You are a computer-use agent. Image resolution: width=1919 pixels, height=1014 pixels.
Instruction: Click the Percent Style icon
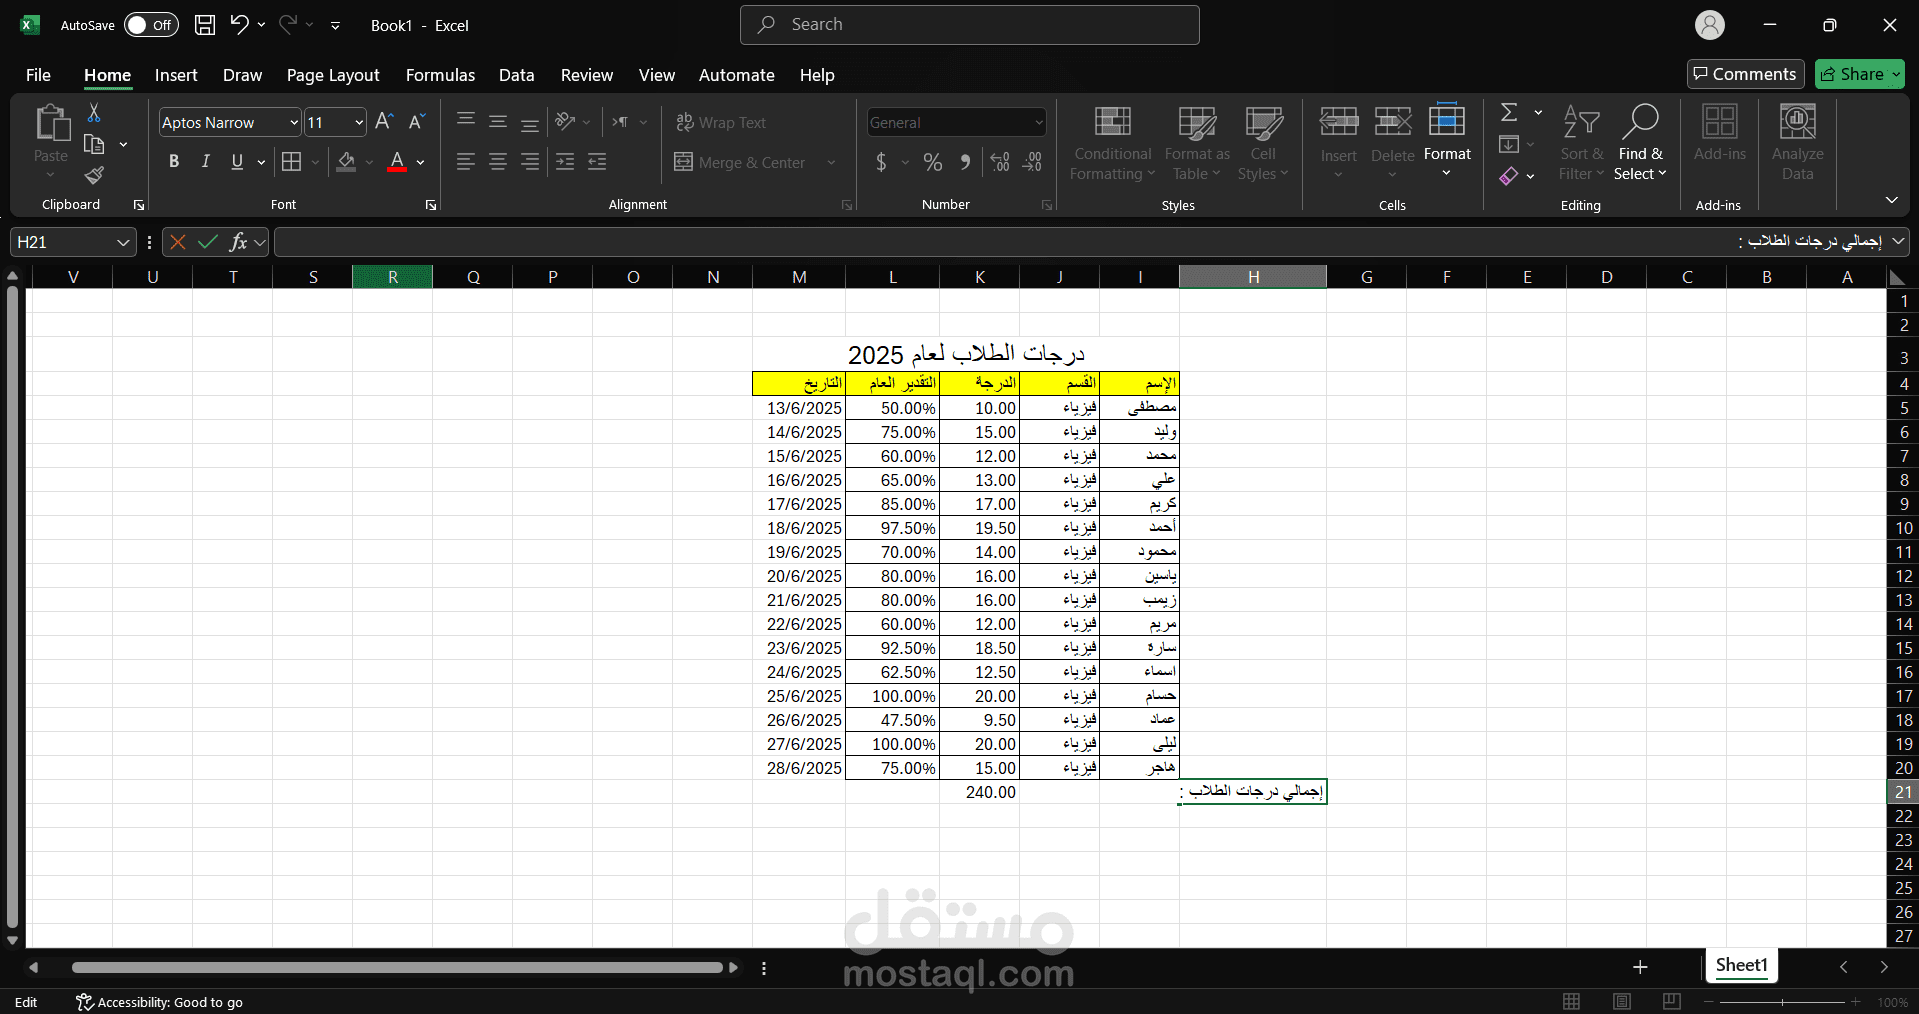(932, 162)
